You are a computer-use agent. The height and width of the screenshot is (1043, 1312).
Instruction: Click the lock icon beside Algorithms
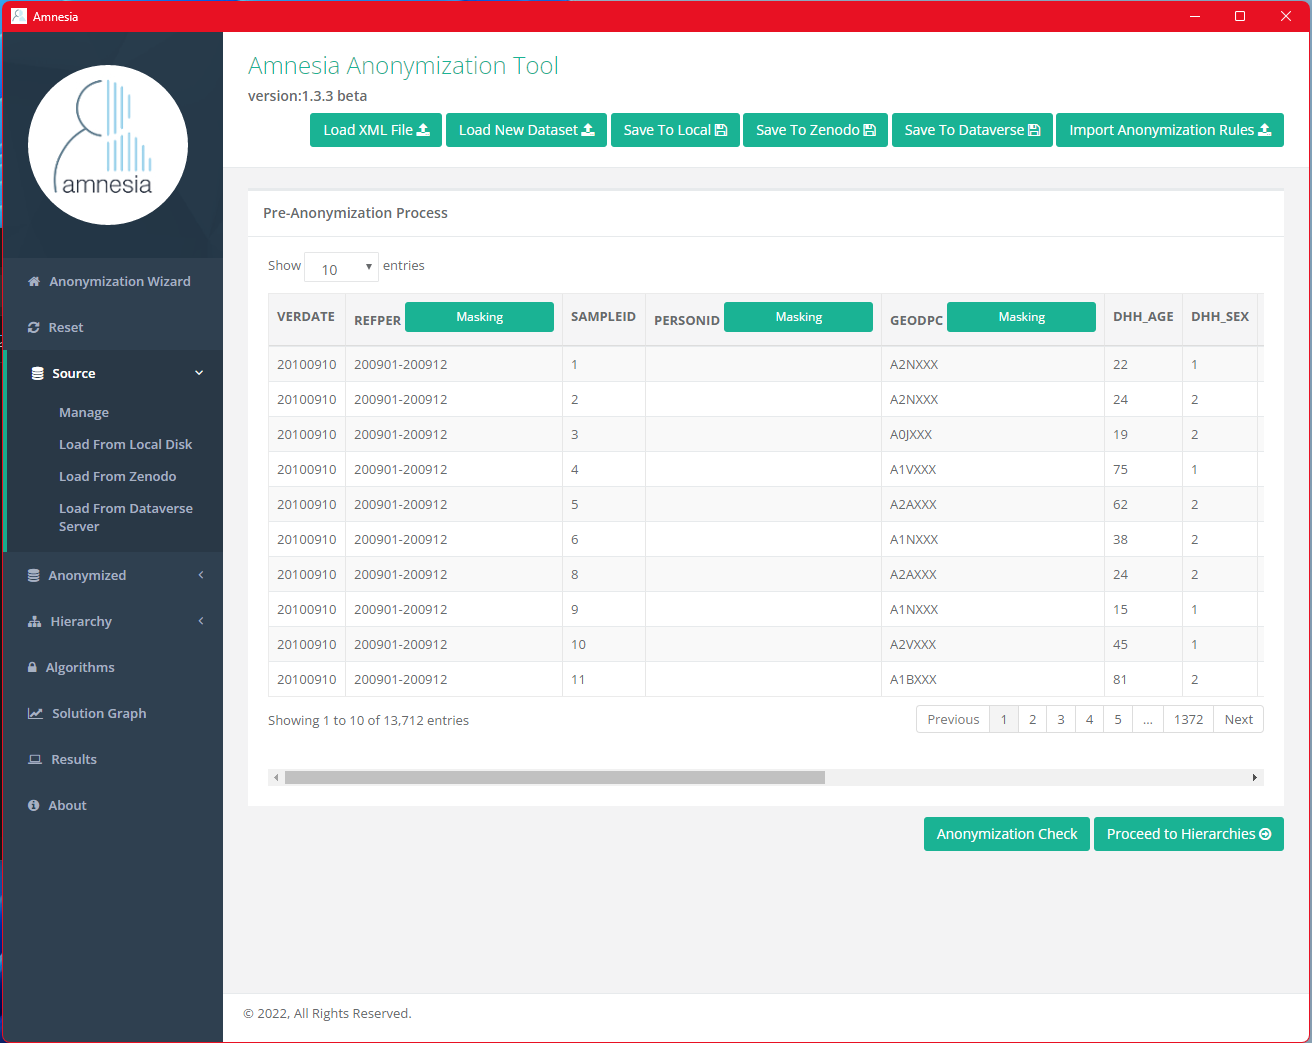[33, 668]
